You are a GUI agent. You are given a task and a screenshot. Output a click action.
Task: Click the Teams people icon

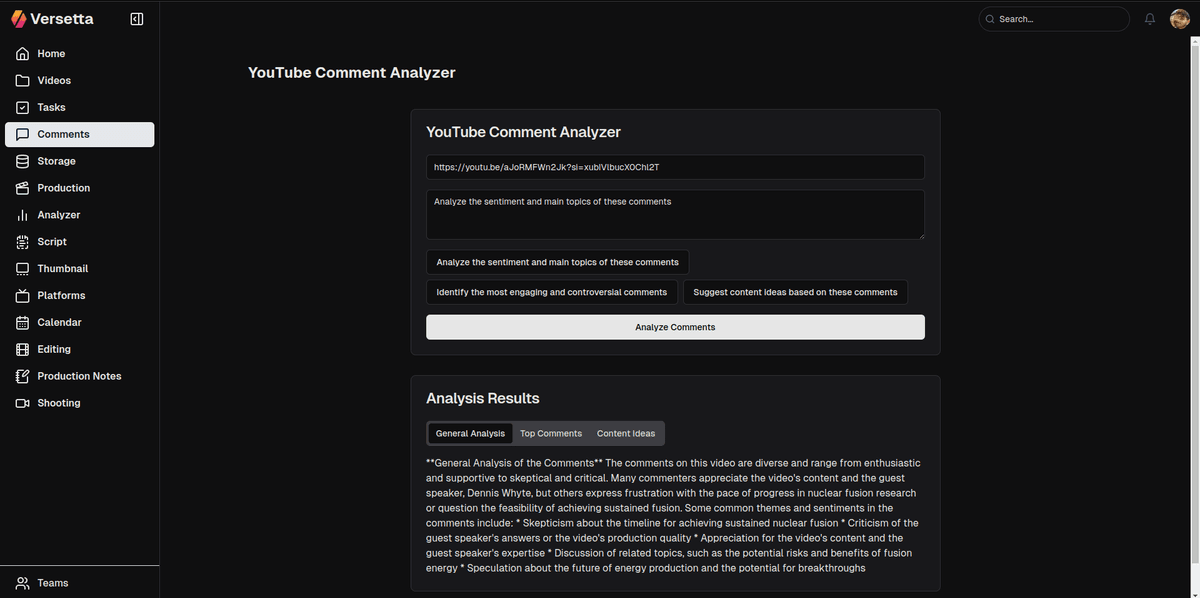(x=22, y=583)
